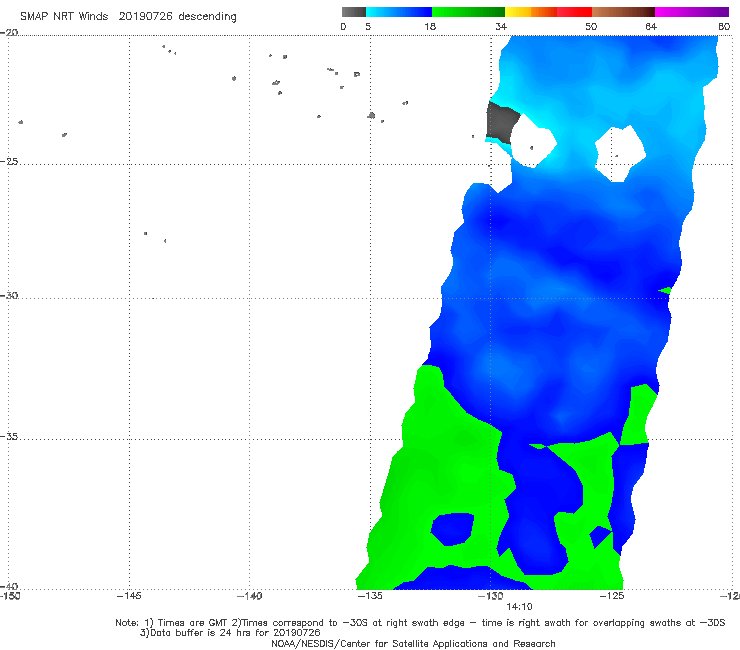Viewport: 740px width, 650px height.
Task: Click the brown segment of the color bar
Action: tap(623, 12)
